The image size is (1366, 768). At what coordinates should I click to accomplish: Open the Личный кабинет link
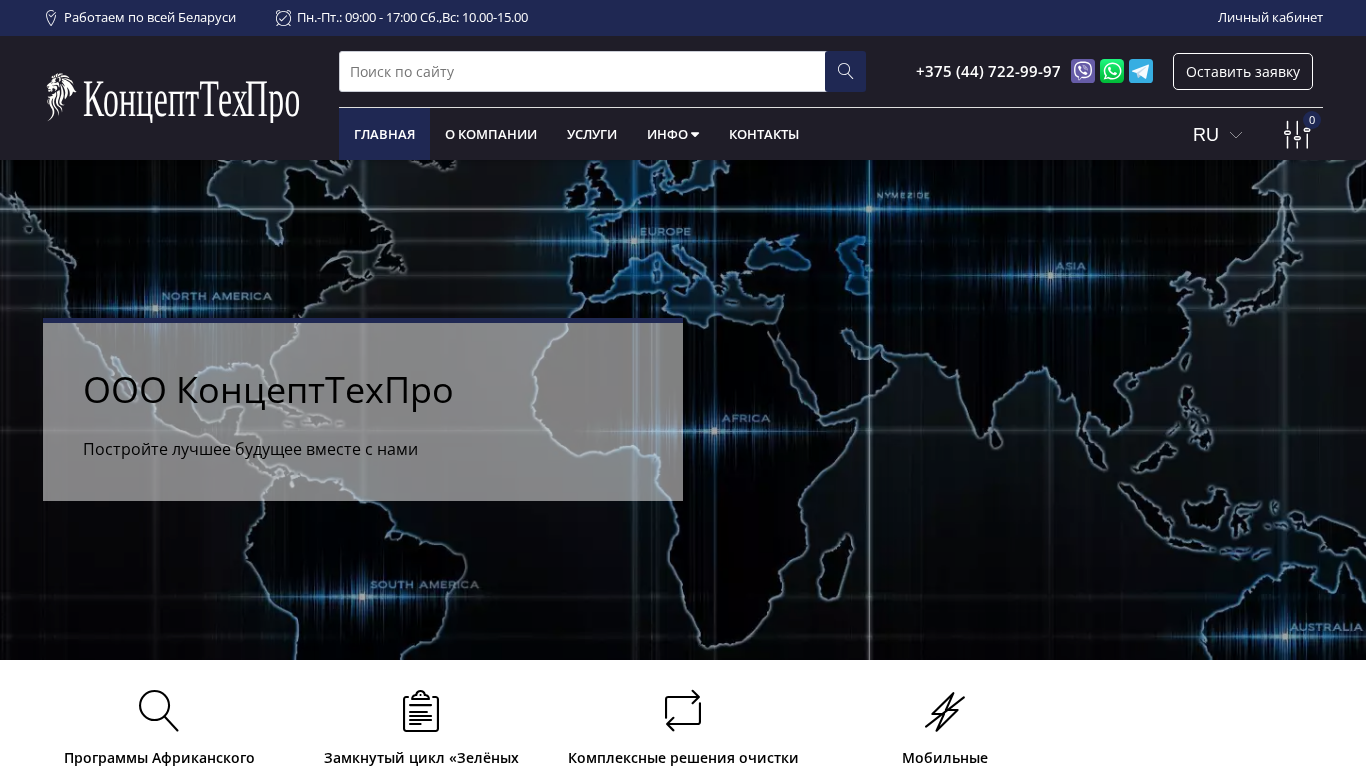coord(1270,18)
